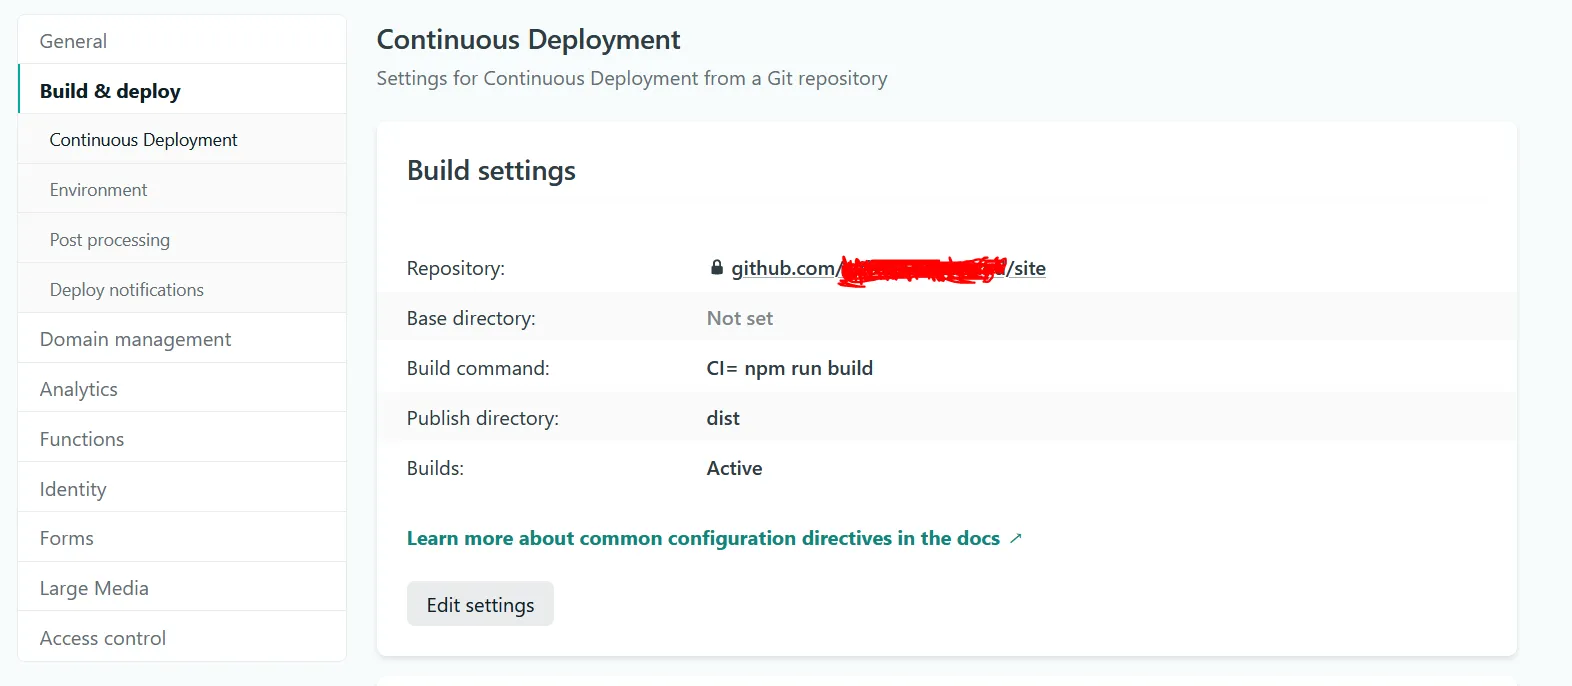Click the Edit settings button
This screenshot has width=1572, height=686.
click(480, 604)
